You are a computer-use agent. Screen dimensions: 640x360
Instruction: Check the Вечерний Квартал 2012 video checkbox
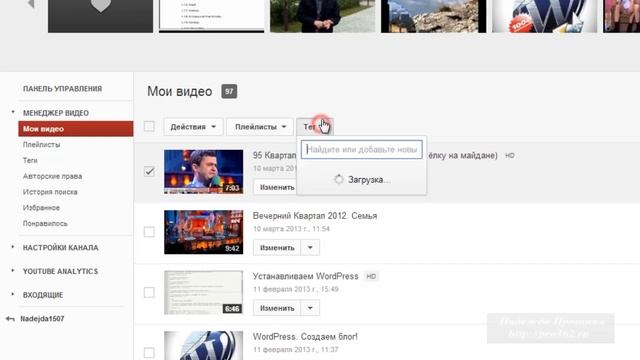[x=149, y=232]
